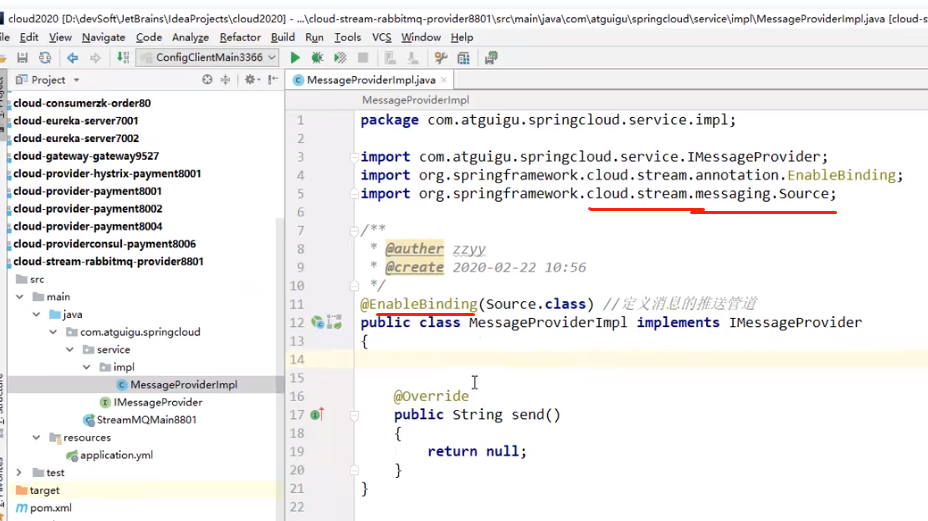Open the Window menu
Viewport: 928px width, 521px height.
421,37
